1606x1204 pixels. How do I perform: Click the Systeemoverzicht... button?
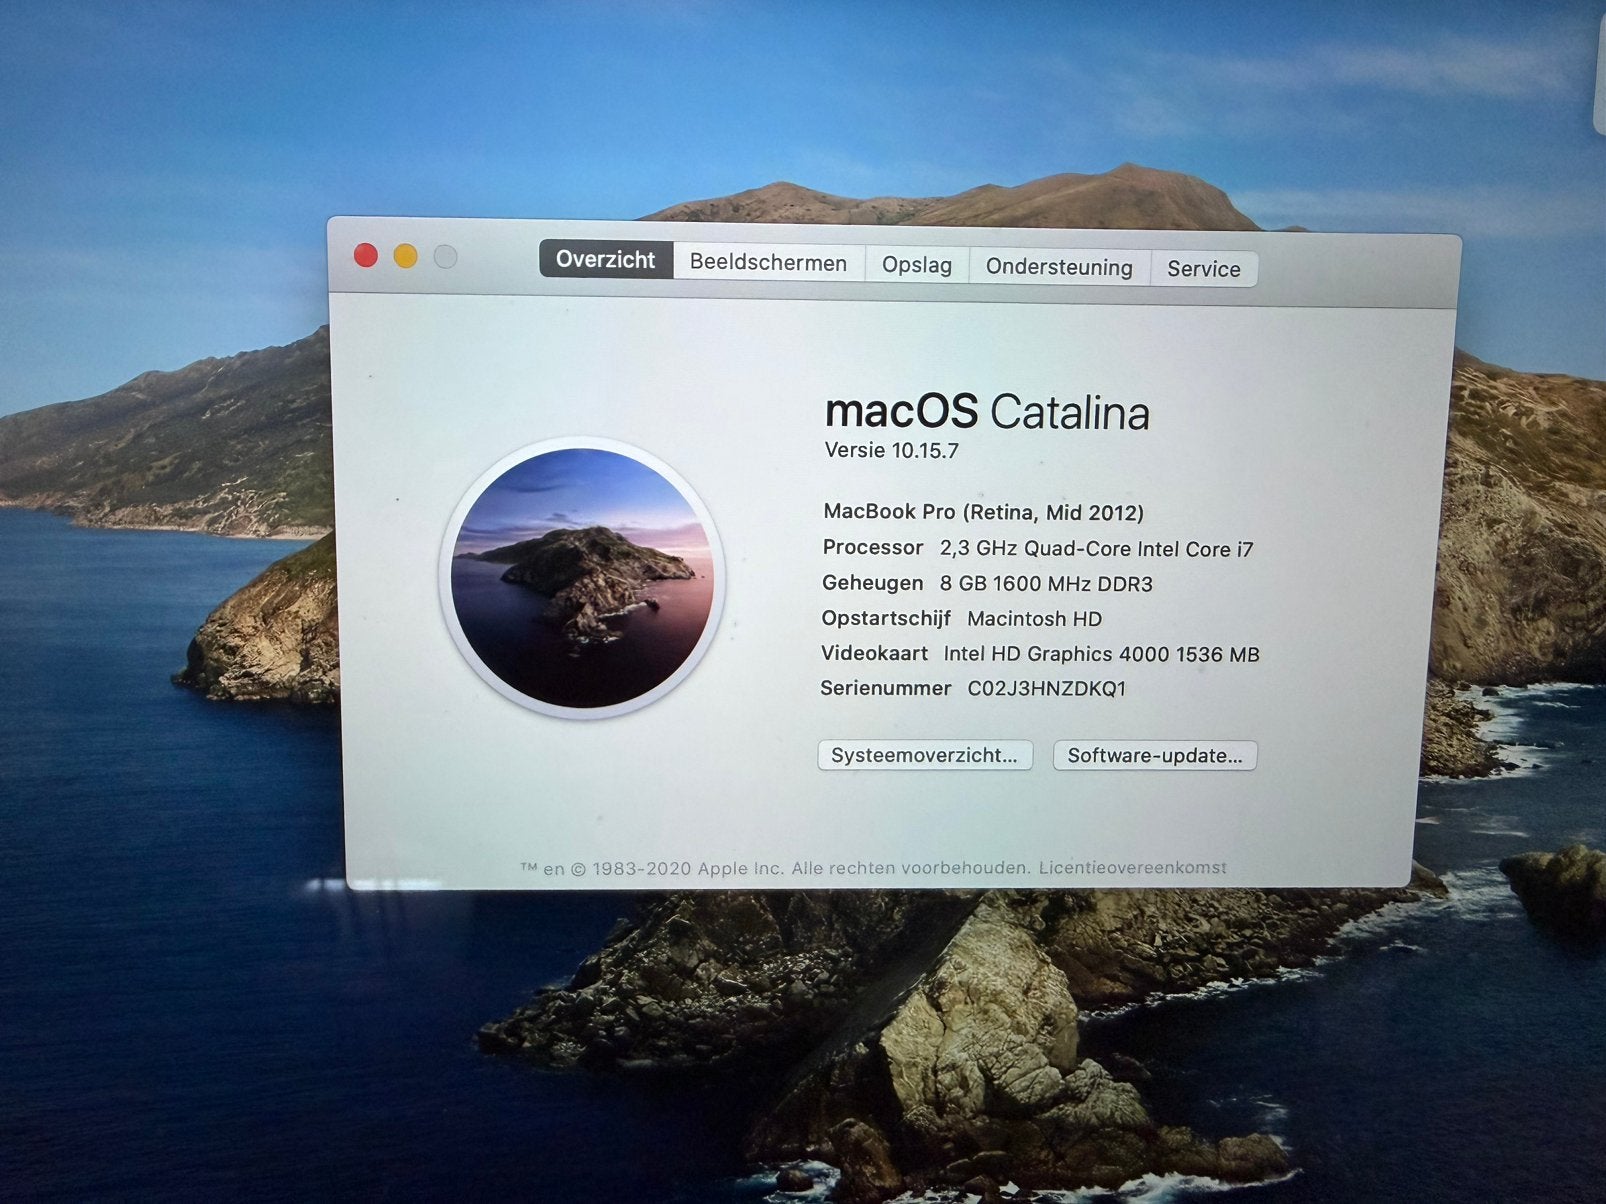pyautogui.click(x=925, y=755)
